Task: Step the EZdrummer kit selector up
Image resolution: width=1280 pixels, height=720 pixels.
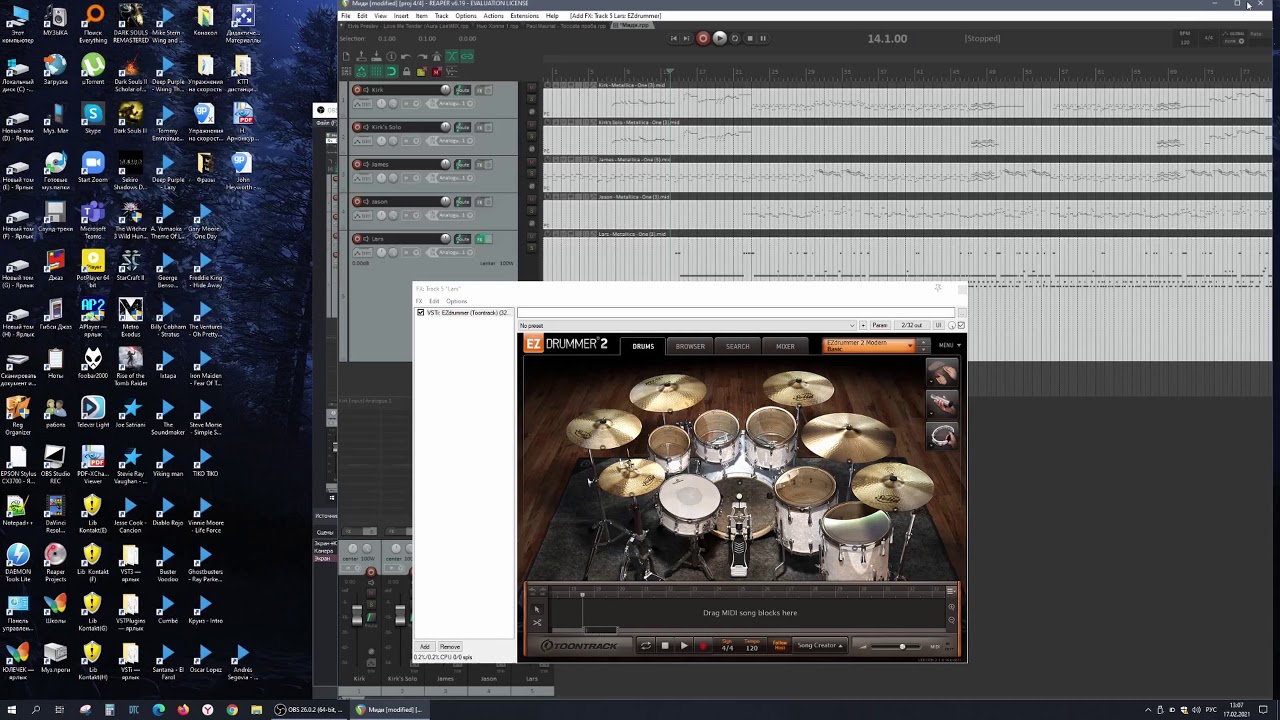Action: (x=924, y=342)
